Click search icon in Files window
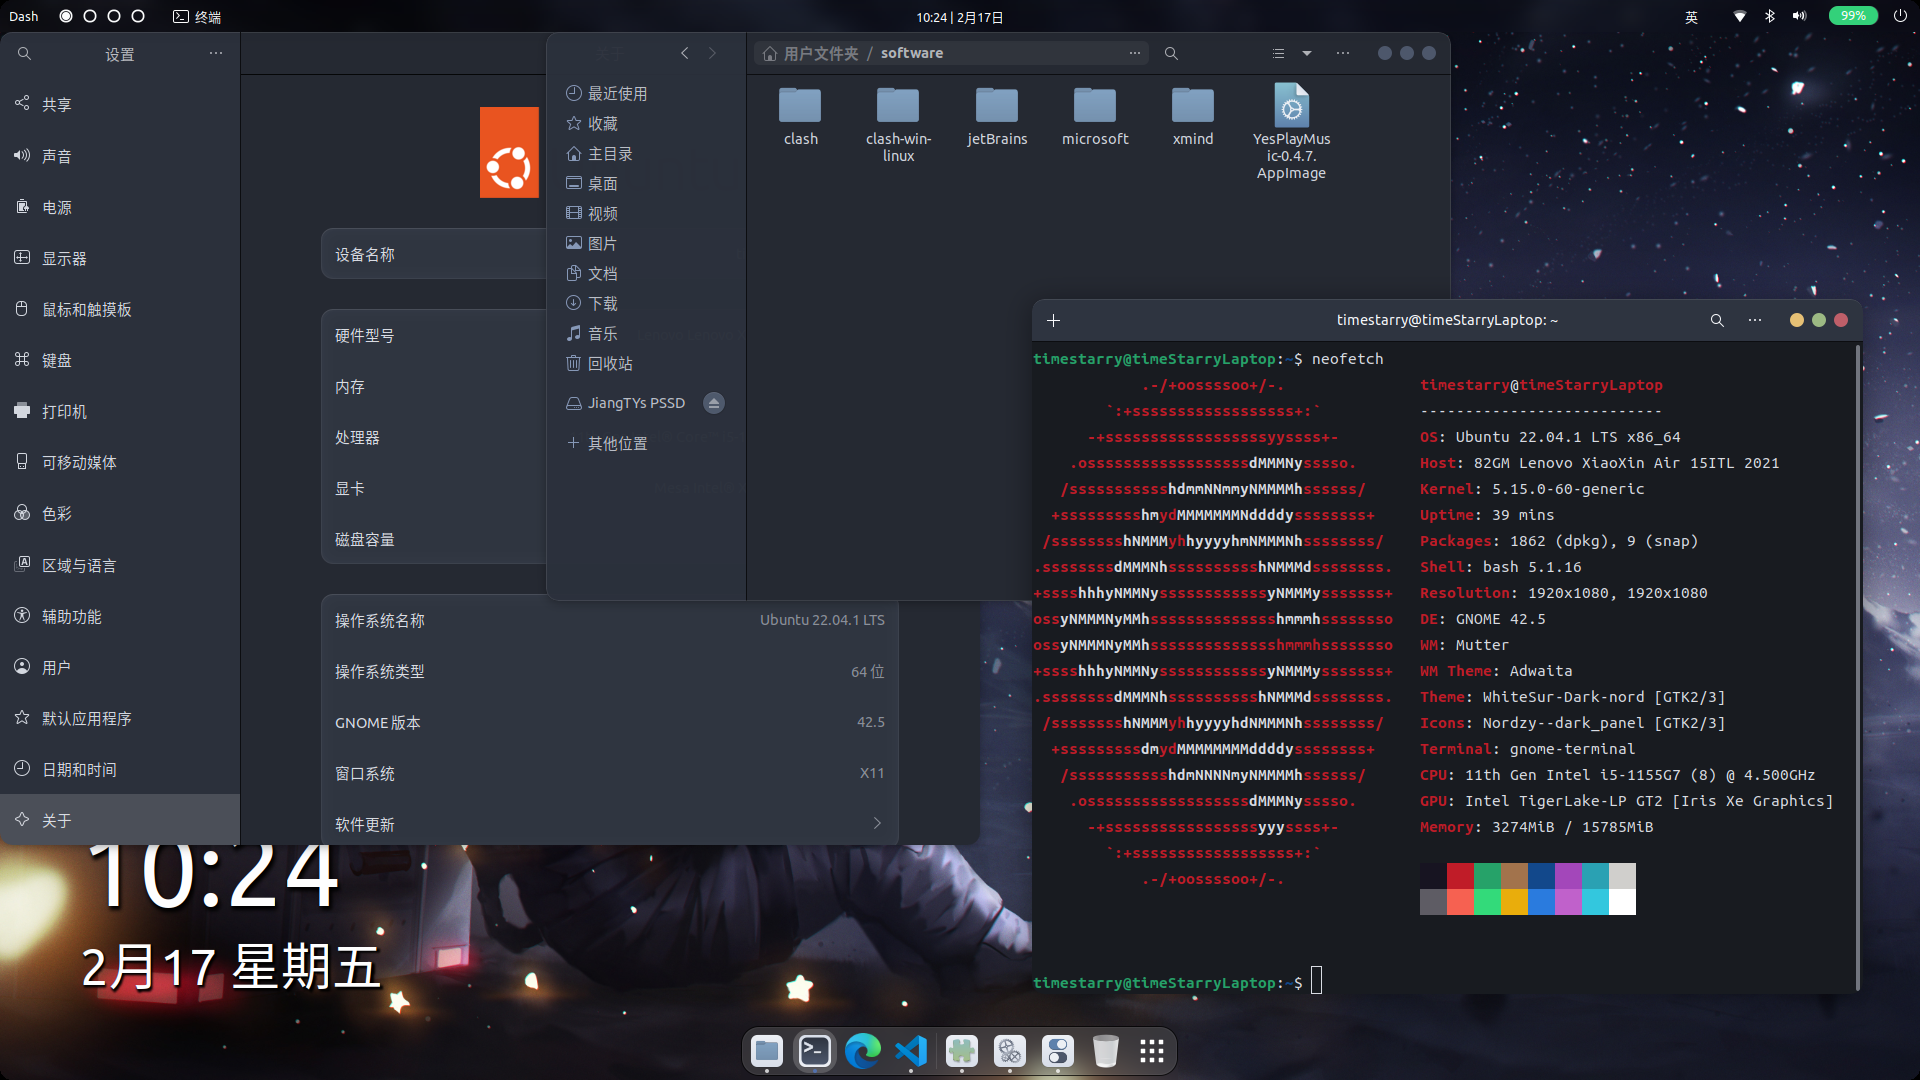The height and width of the screenshot is (1080, 1920). click(1171, 53)
